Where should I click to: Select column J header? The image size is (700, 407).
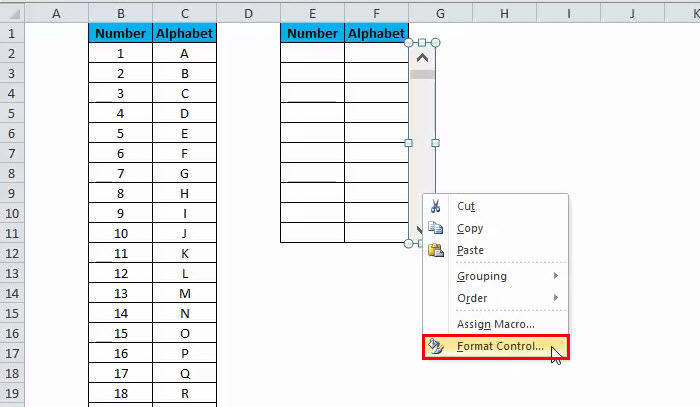(x=632, y=13)
